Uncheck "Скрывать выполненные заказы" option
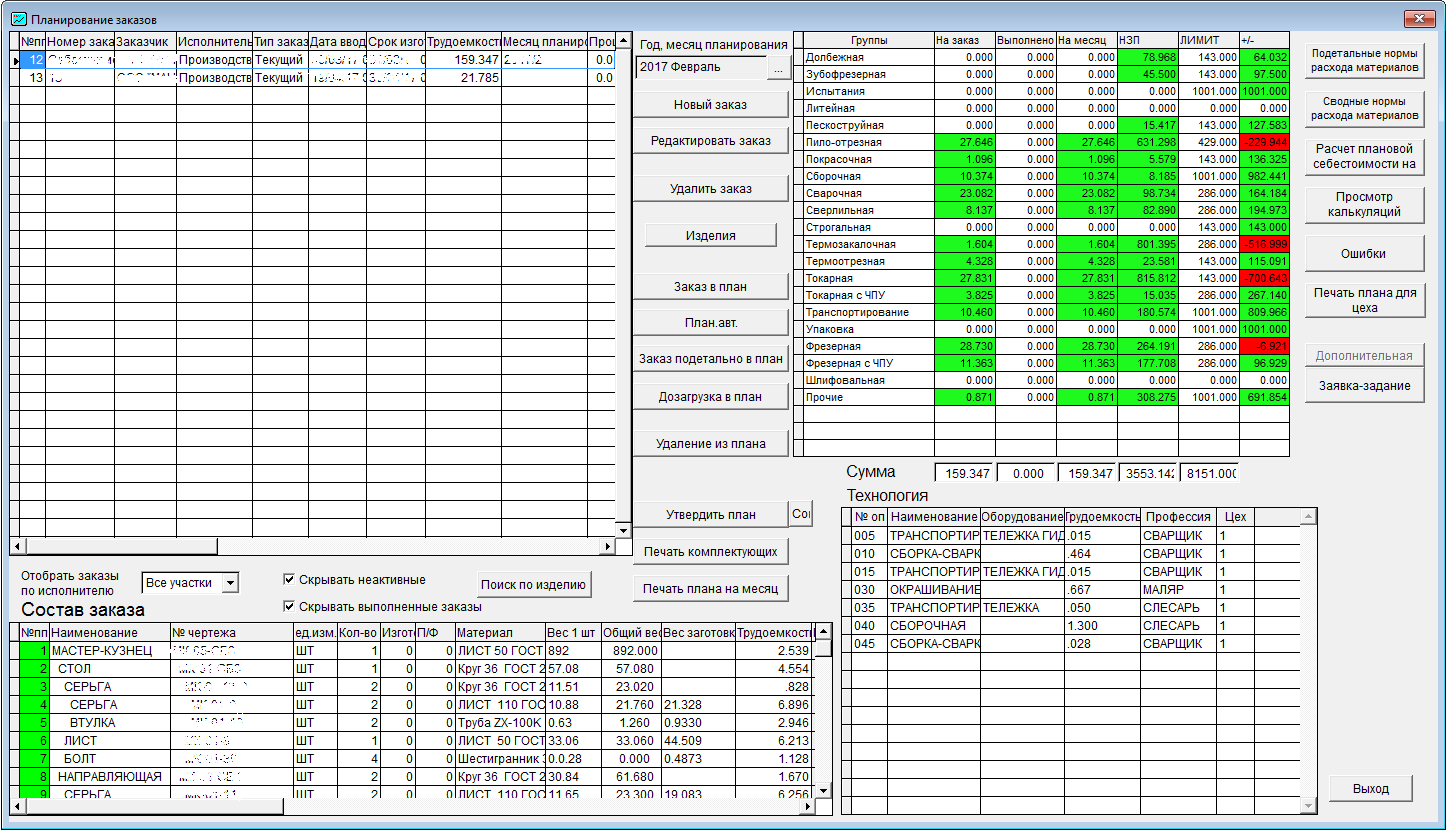Image resolution: width=1447 pixels, height=830 pixels. click(x=289, y=606)
